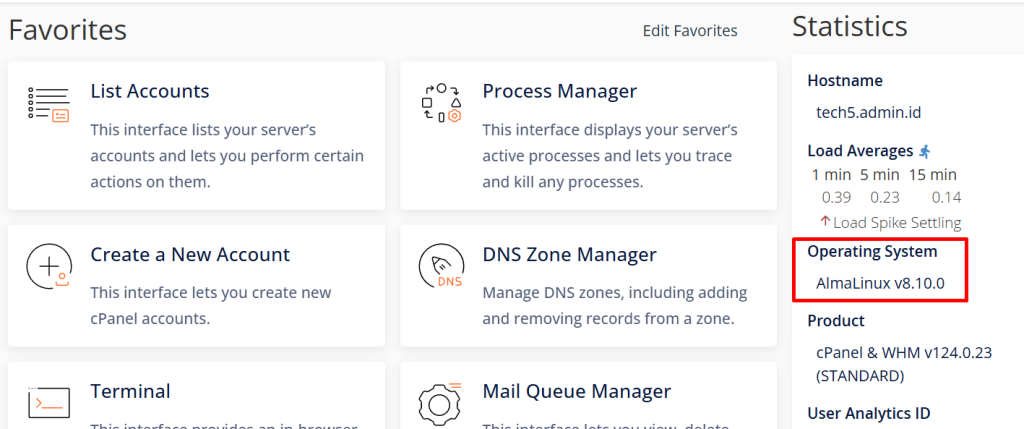Click the Load Averages label
Viewport: 1024px width, 429px height.
[860, 151]
